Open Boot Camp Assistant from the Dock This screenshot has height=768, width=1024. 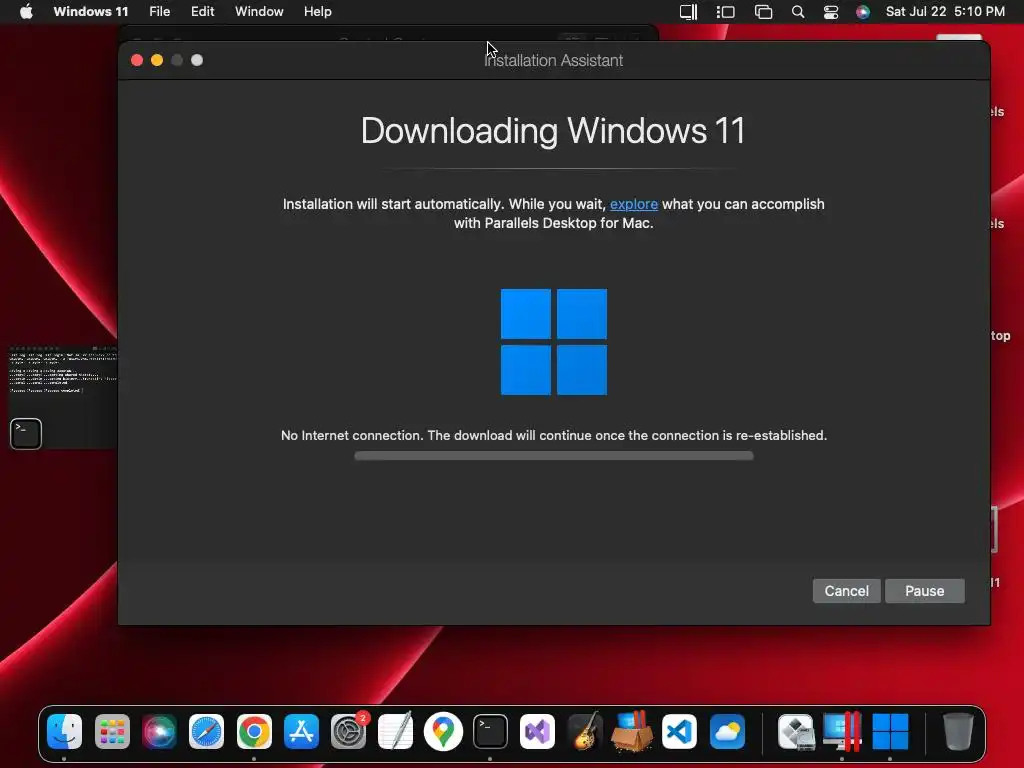796,731
